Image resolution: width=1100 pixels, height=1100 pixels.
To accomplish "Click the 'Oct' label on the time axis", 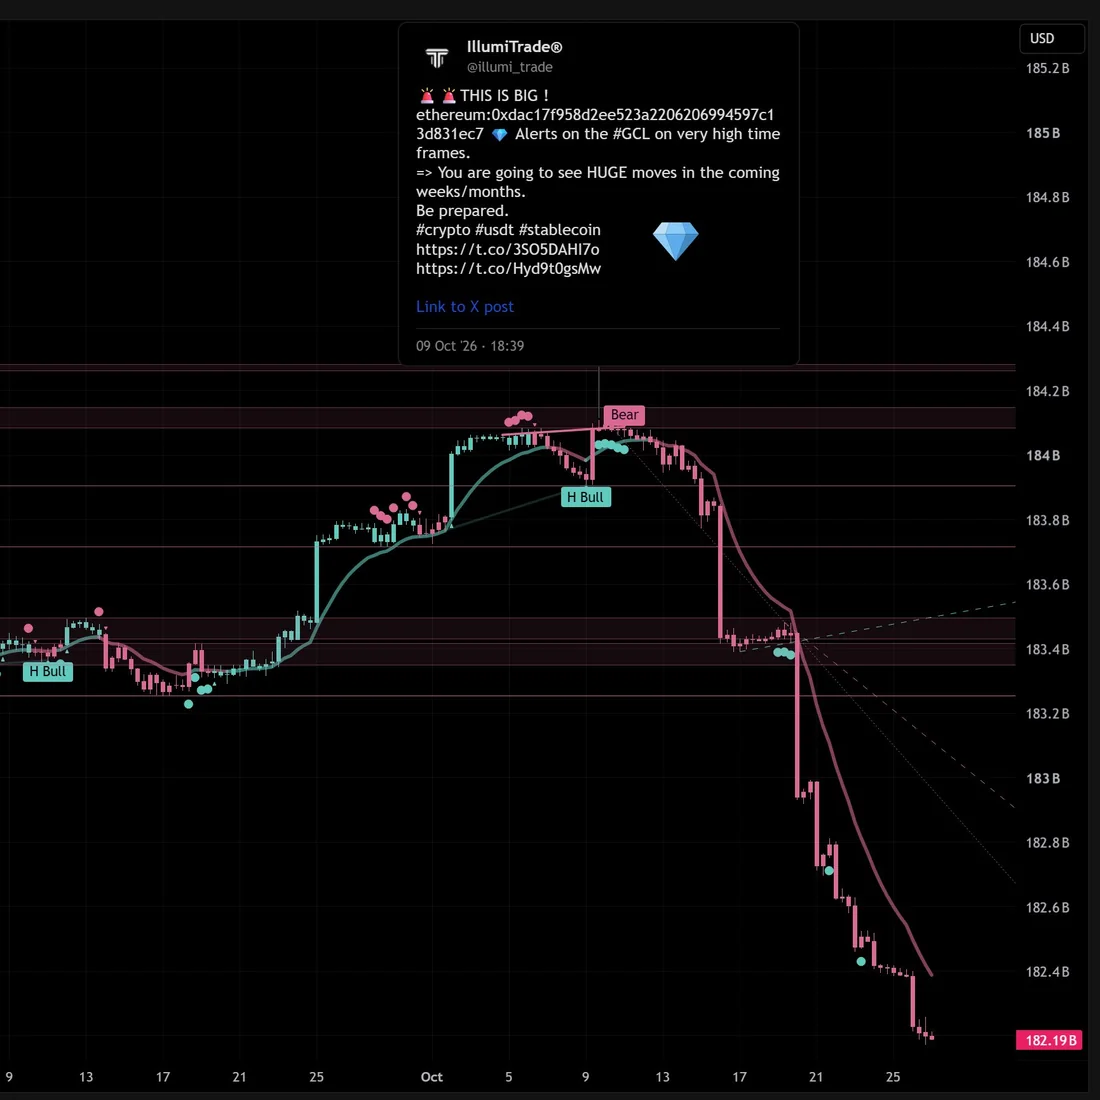I will [x=431, y=1077].
